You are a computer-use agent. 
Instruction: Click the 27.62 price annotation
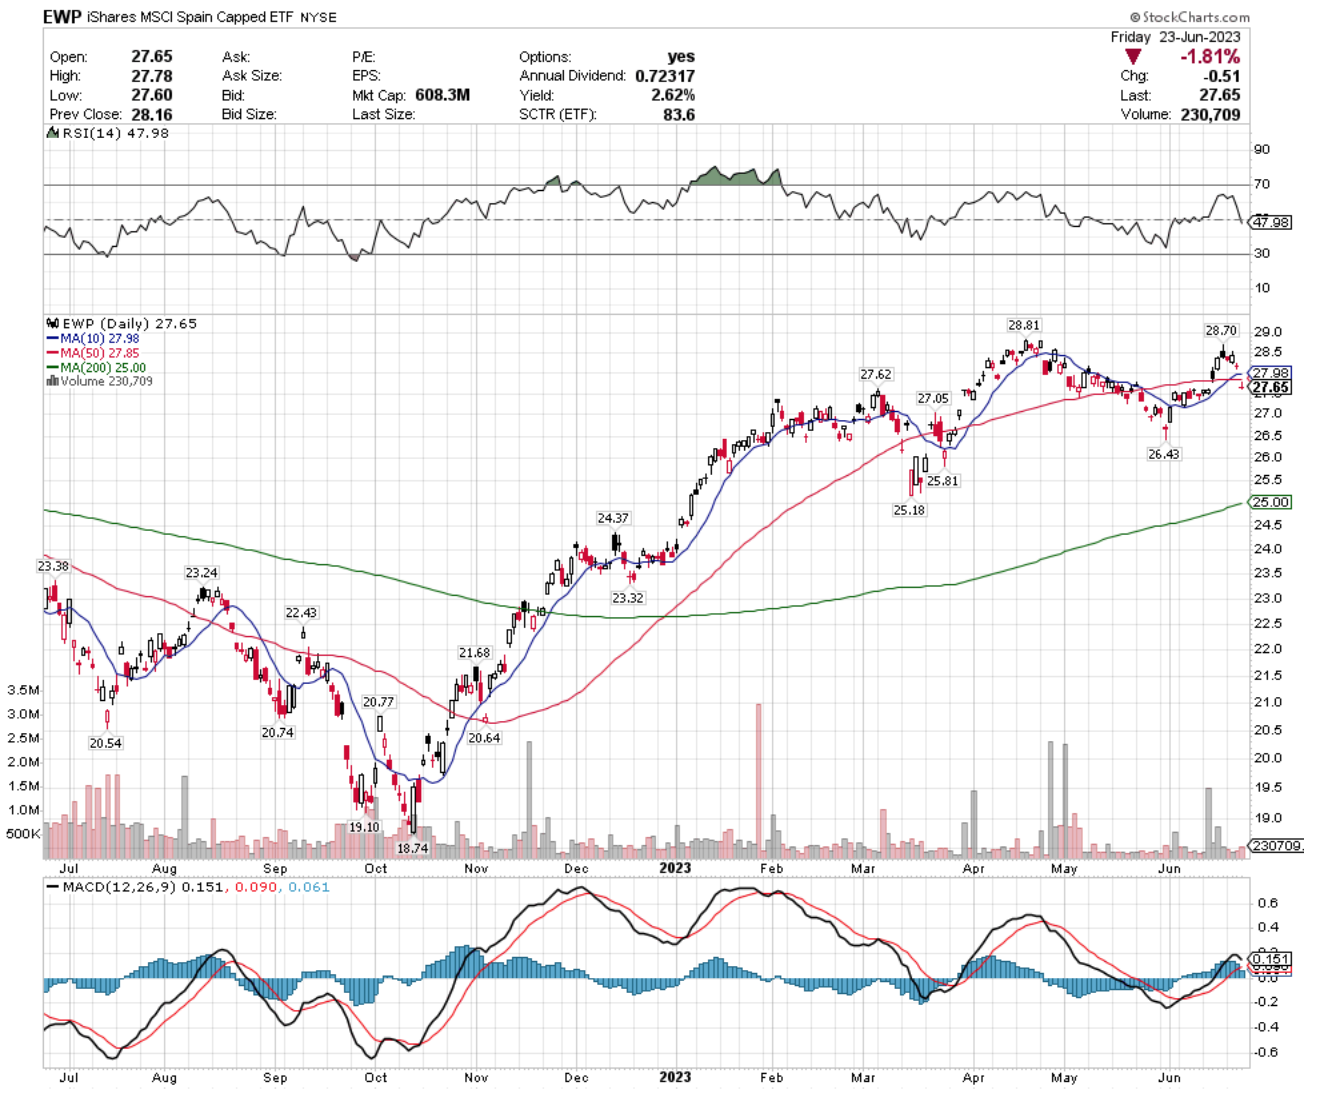pyautogui.click(x=876, y=374)
